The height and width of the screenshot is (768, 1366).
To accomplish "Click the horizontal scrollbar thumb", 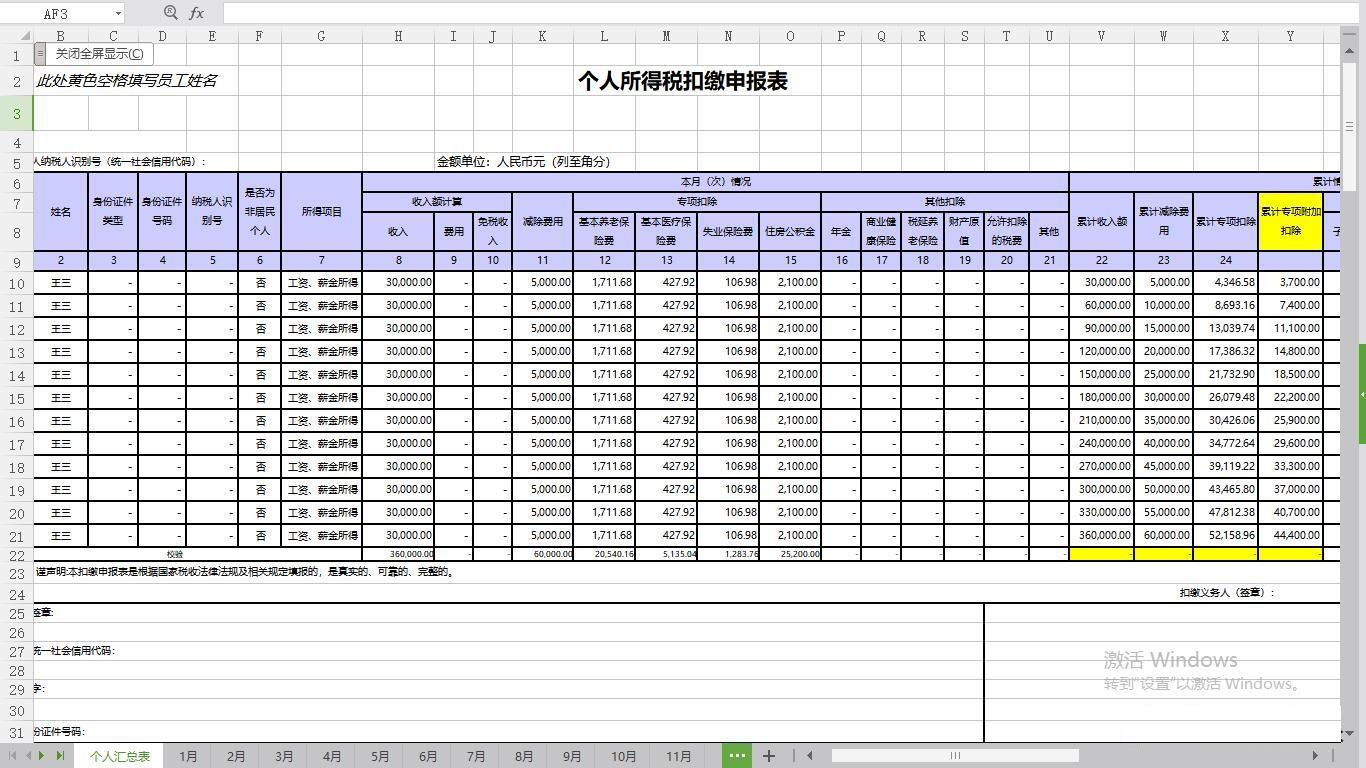I will point(955,756).
